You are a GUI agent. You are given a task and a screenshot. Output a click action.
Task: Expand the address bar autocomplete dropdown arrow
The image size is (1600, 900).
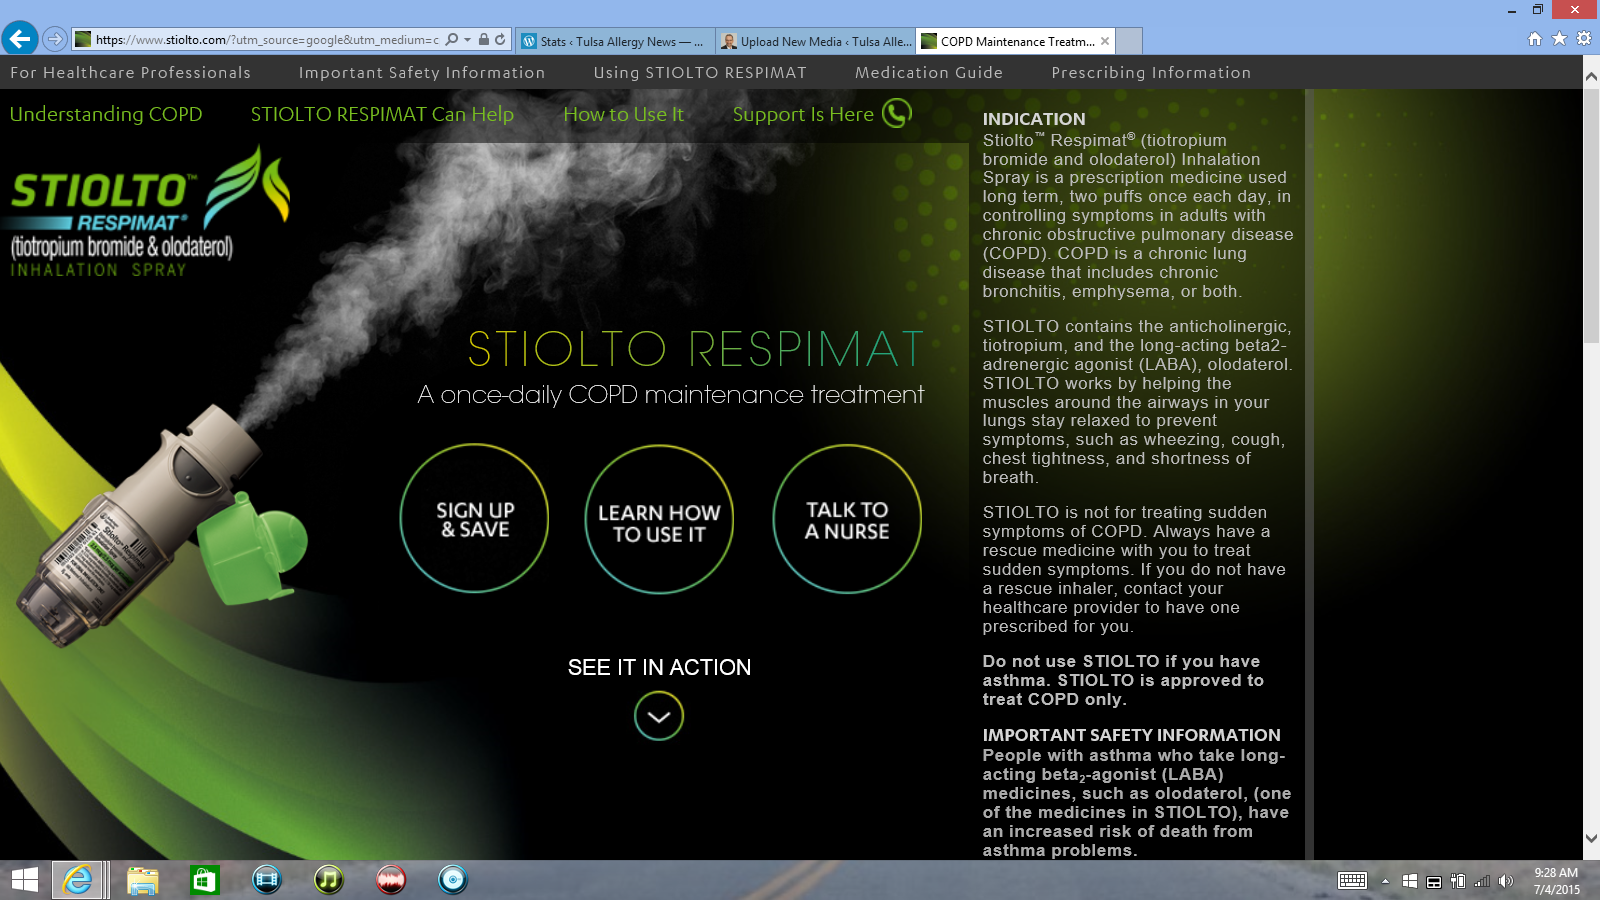467,40
